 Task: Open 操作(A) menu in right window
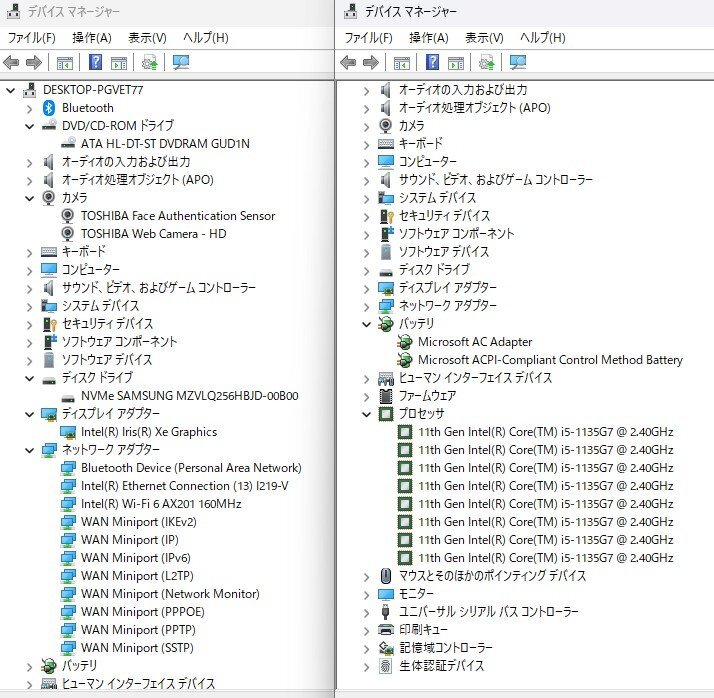[428, 38]
